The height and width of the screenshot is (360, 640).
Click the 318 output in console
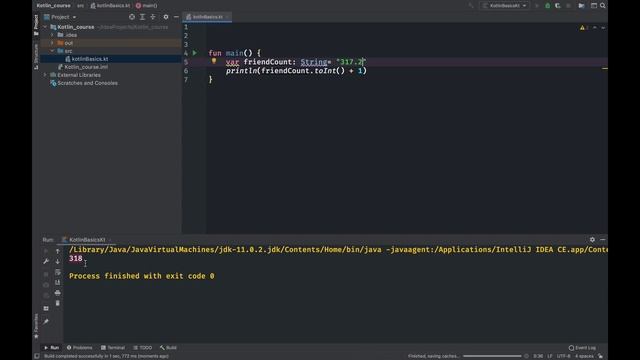click(76, 258)
